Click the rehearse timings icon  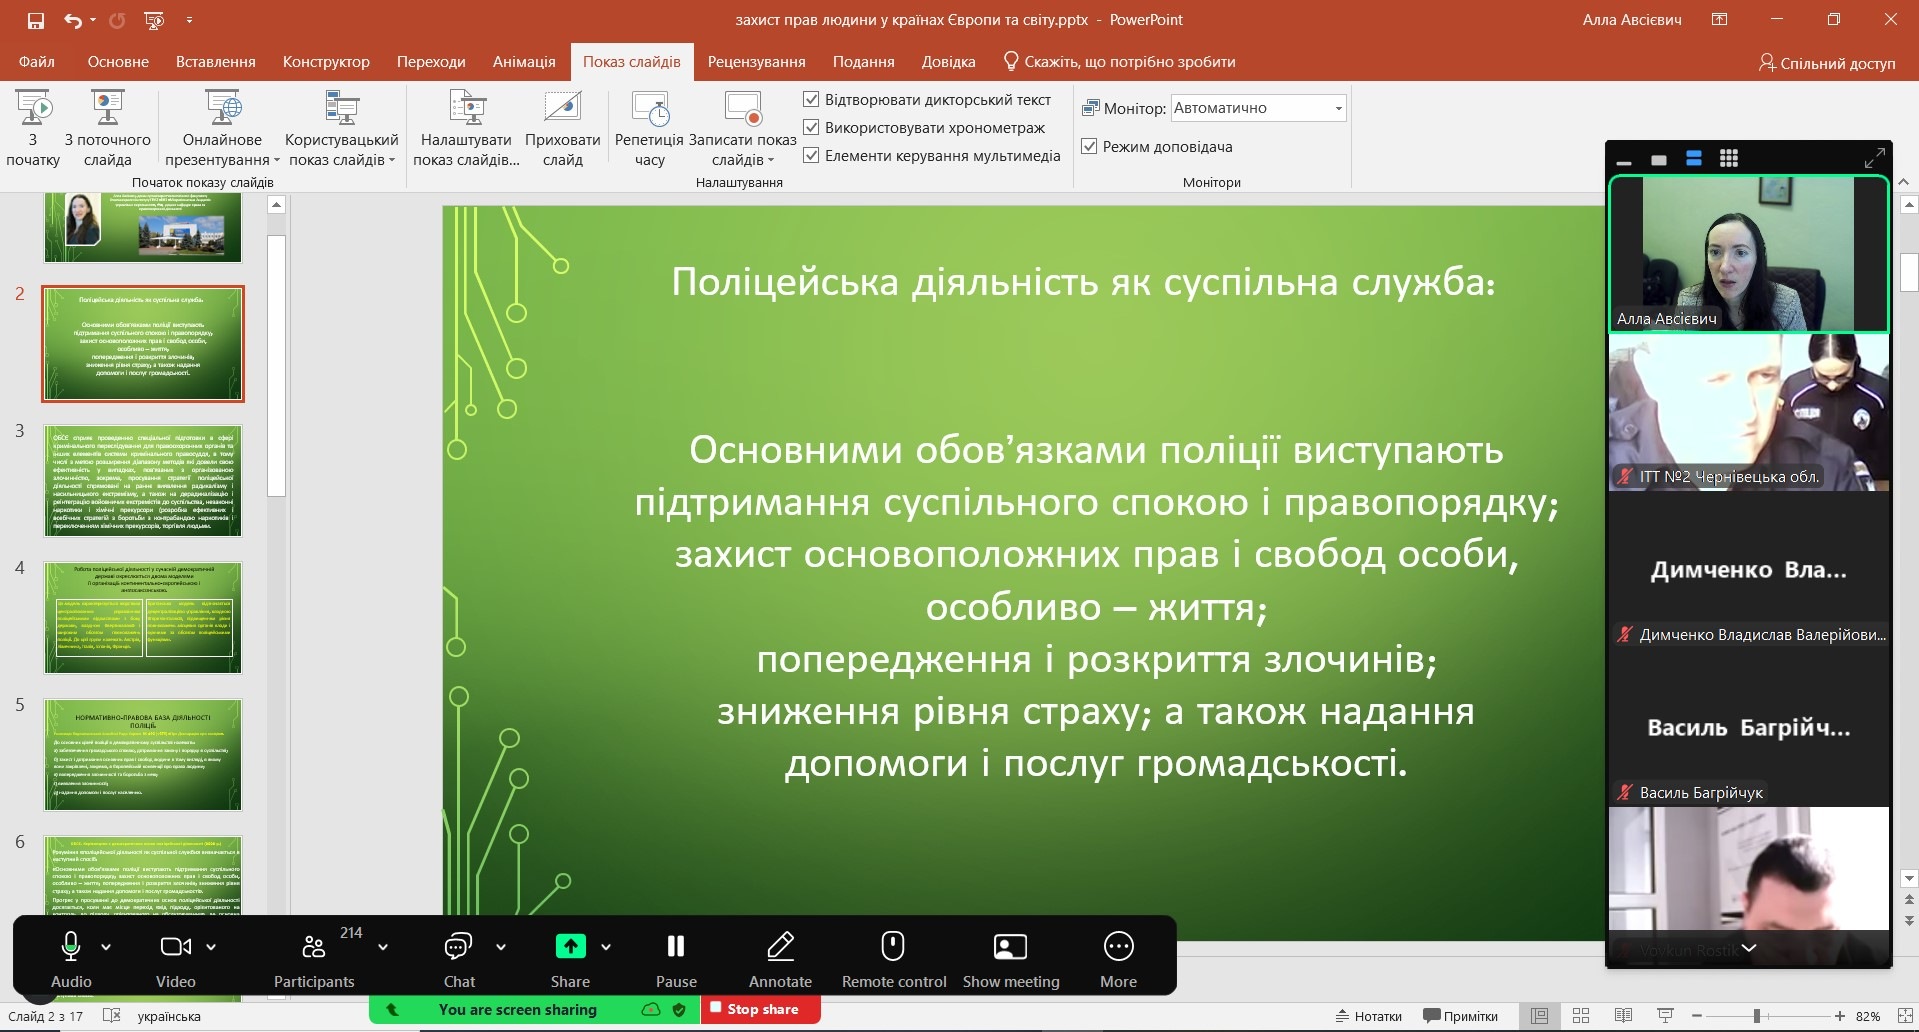click(649, 108)
